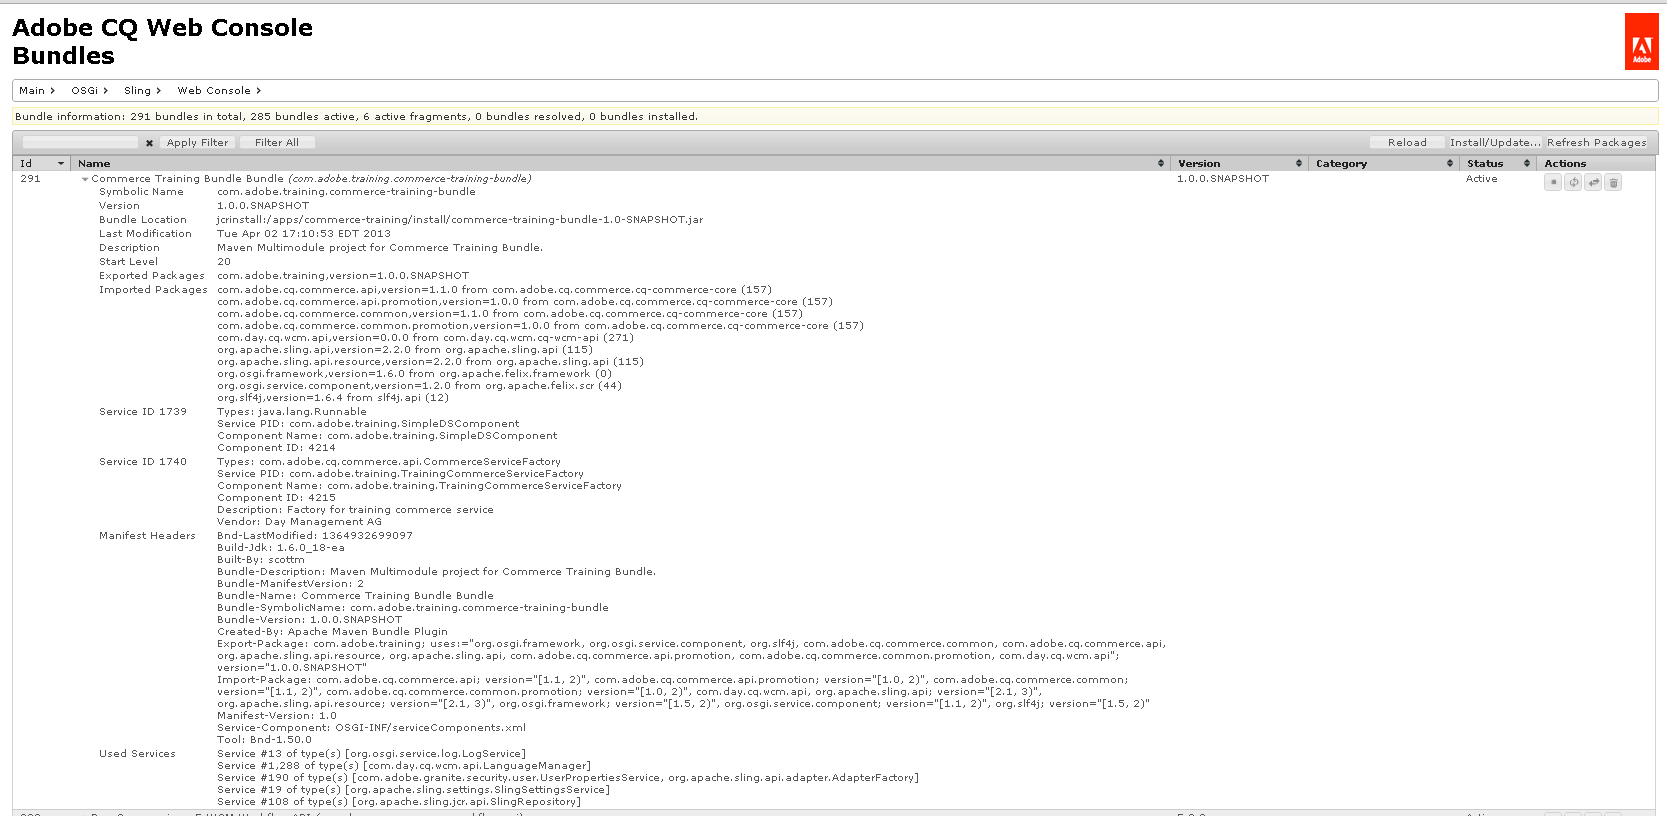The width and height of the screenshot is (1667, 816).
Task: Focus the bundle filter text field
Action: (x=80, y=143)
